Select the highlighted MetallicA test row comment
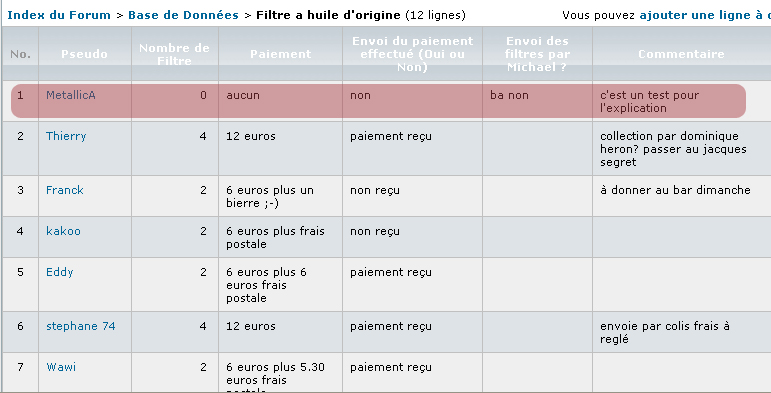Image resolution: width=771 pixels, height=393 pixels. click(x=649, y=101)
